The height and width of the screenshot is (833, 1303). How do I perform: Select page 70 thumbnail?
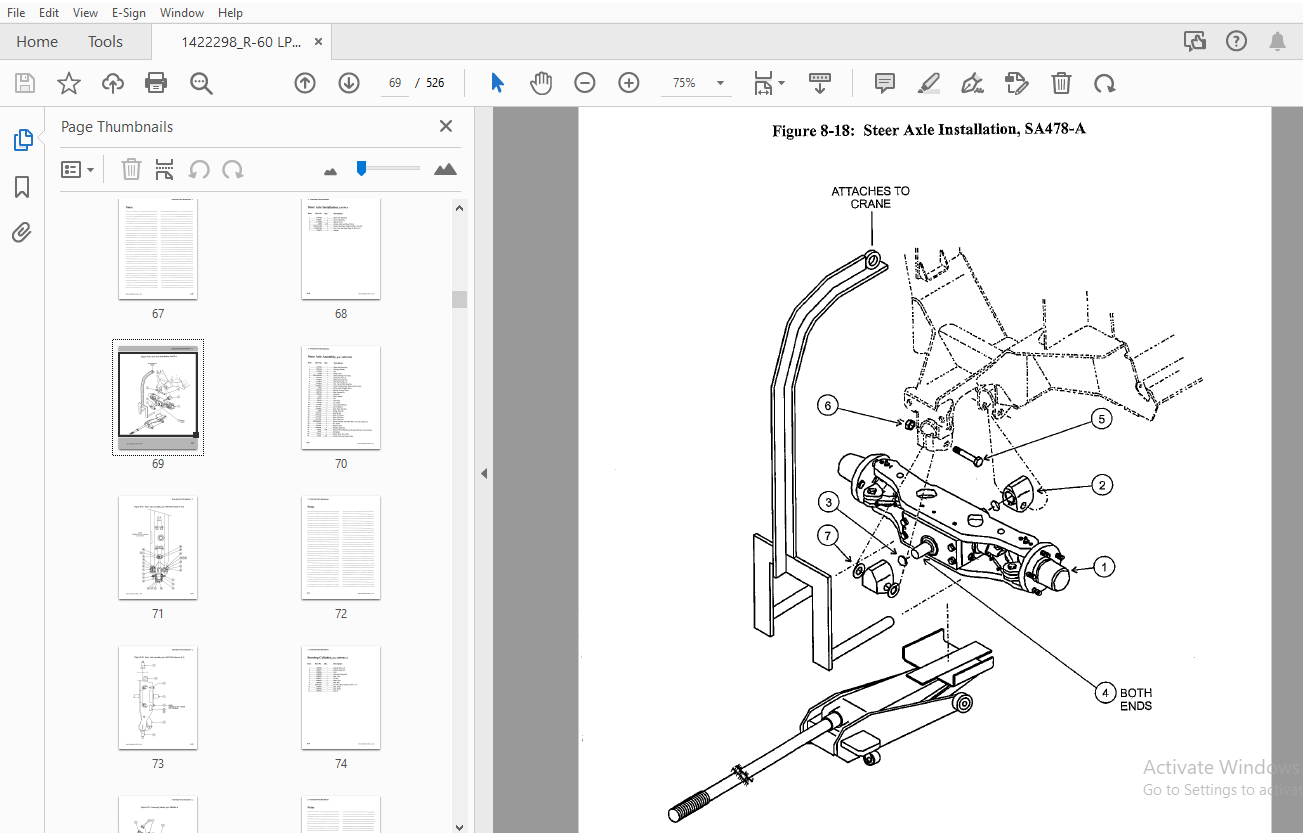click(341, 398)
